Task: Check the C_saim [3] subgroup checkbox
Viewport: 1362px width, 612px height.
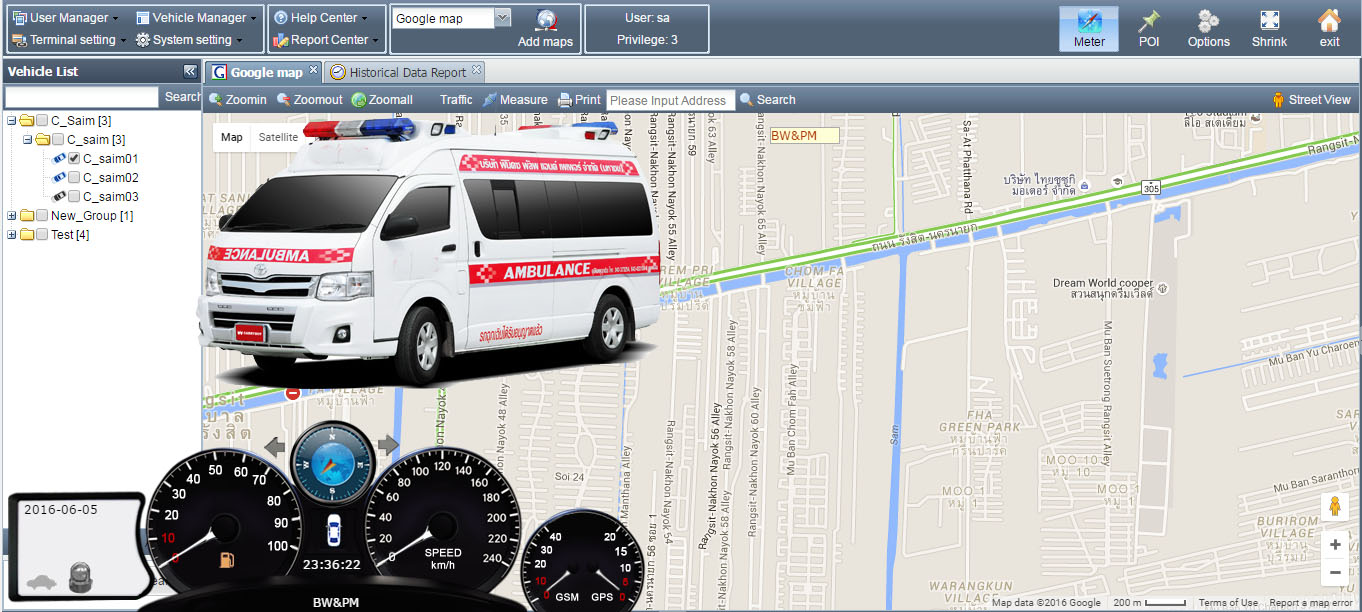Action: 58,140
